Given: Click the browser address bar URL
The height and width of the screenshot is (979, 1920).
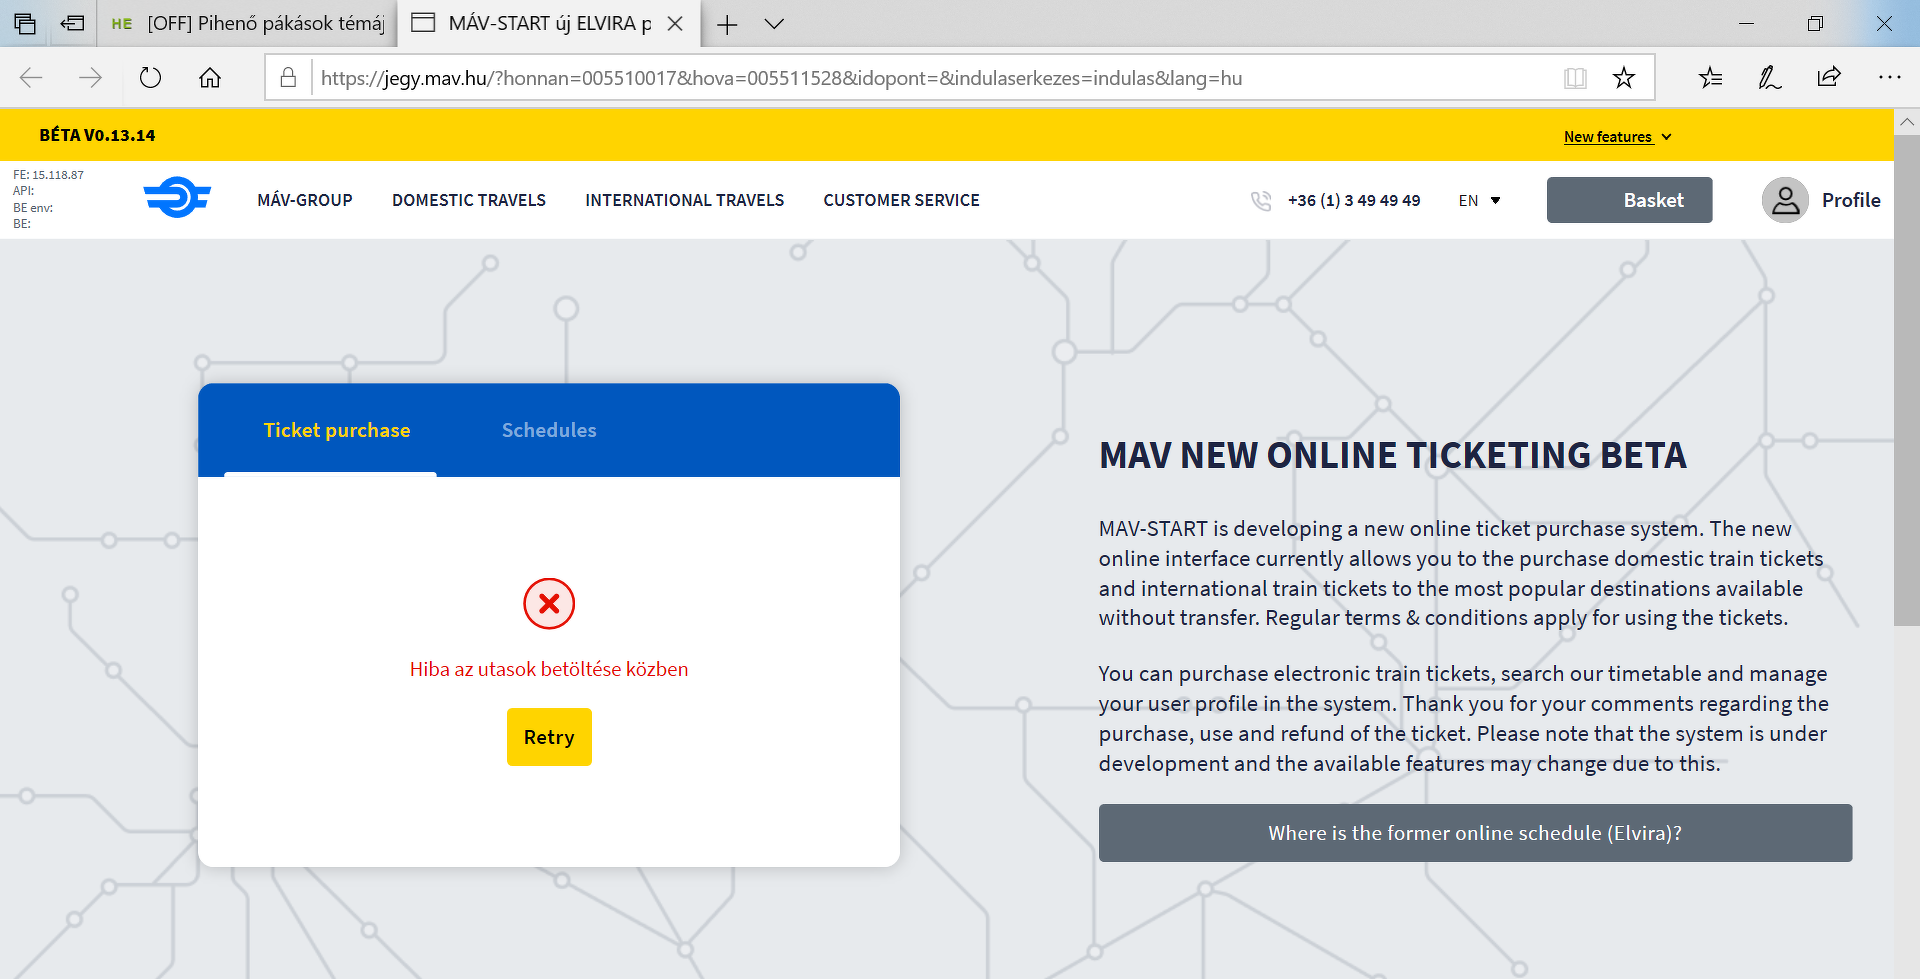Looking at the screenshot, I should 782,78.
